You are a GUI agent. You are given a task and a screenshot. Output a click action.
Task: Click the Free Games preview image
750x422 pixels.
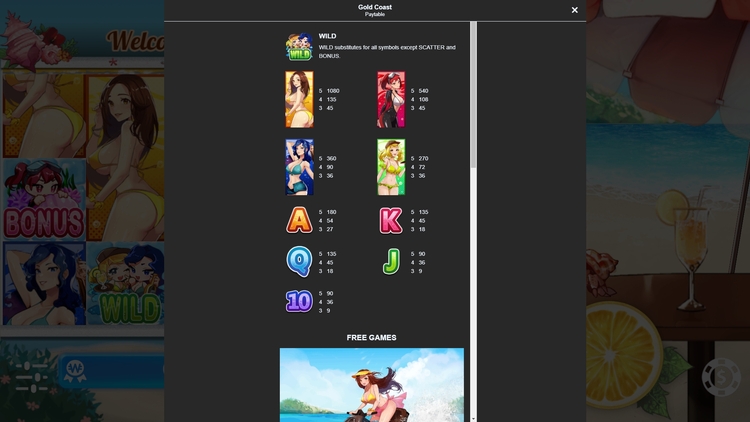click(371, 384)
